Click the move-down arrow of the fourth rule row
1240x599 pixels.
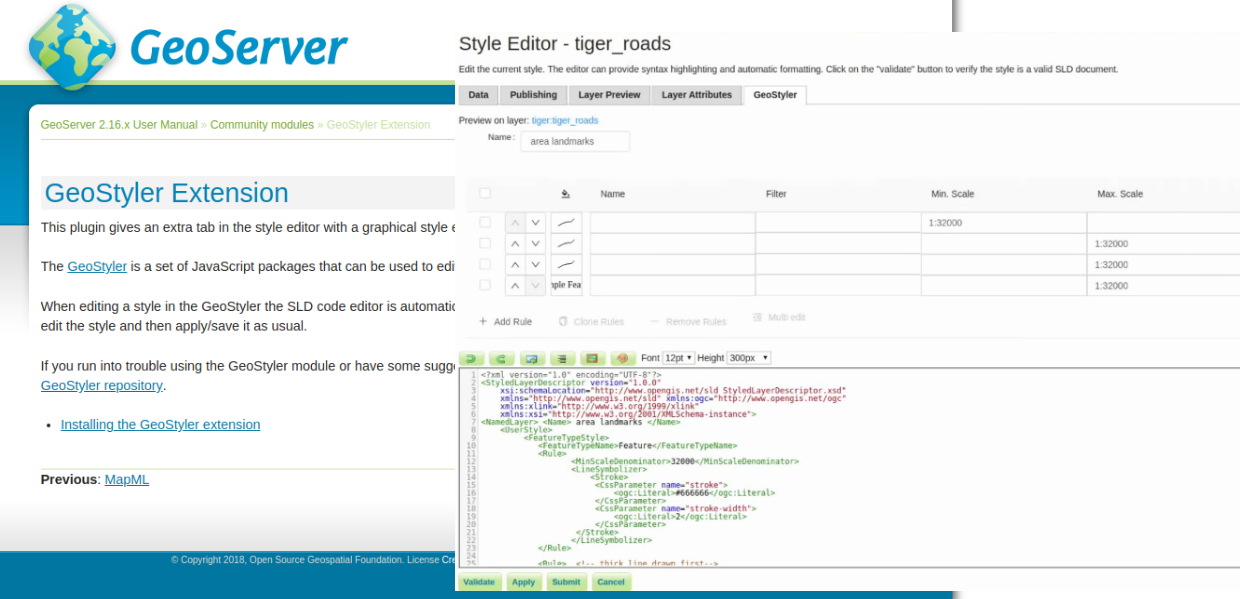536,286
